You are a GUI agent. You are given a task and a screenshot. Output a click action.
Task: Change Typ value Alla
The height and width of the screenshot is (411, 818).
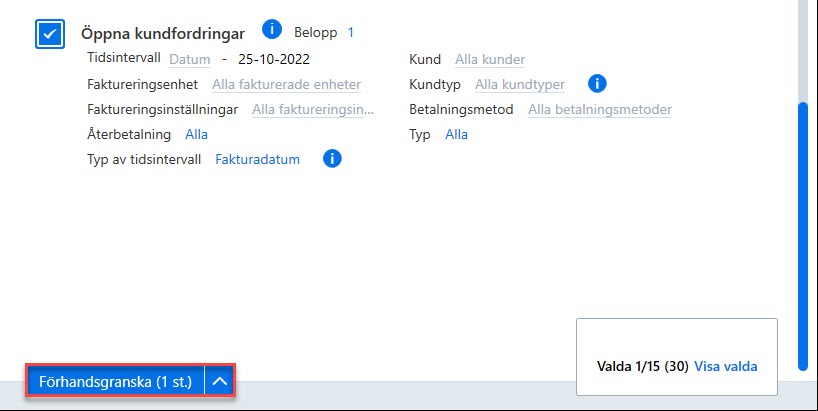tap(456, 135)
